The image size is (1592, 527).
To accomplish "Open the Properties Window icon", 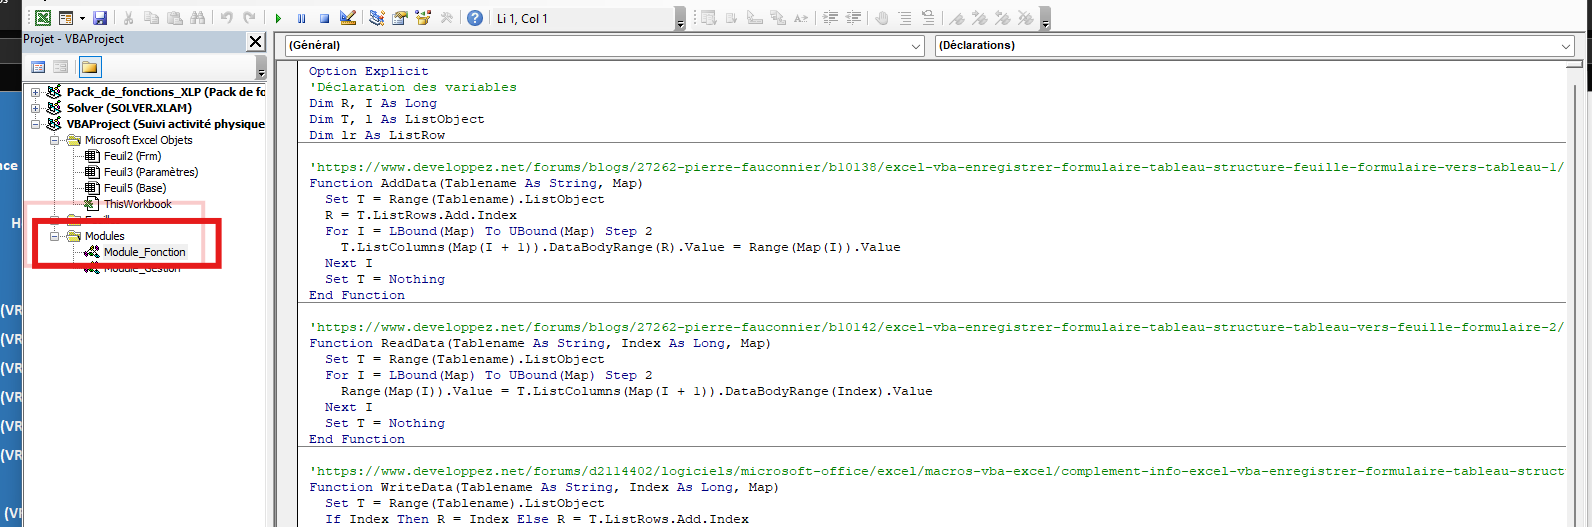I will (x=400, y=18).
